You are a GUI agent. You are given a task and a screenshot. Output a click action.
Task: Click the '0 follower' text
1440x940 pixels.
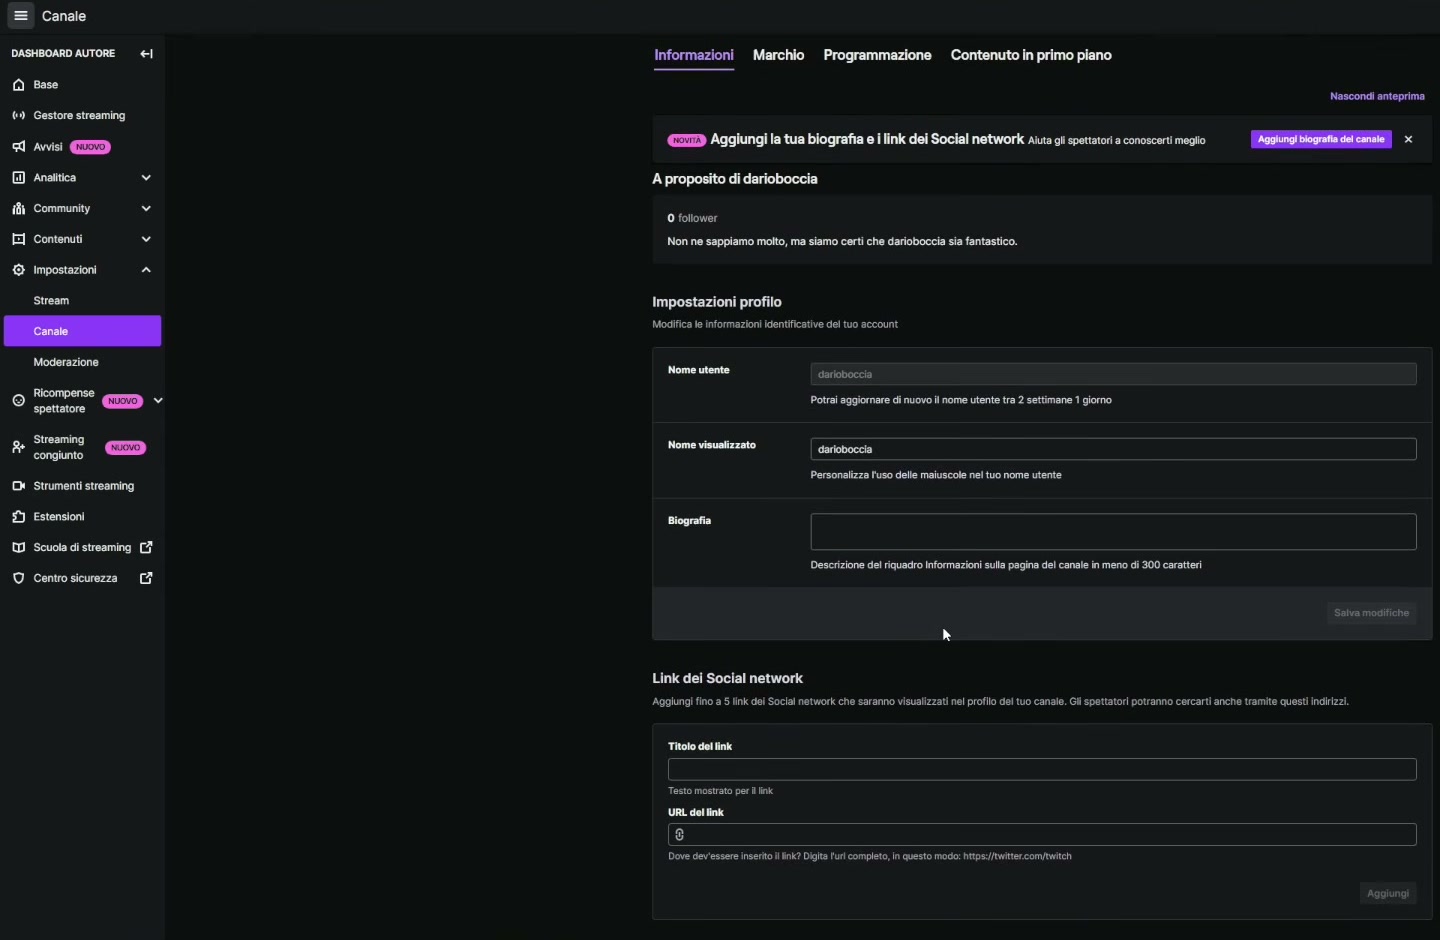[692, 218]
